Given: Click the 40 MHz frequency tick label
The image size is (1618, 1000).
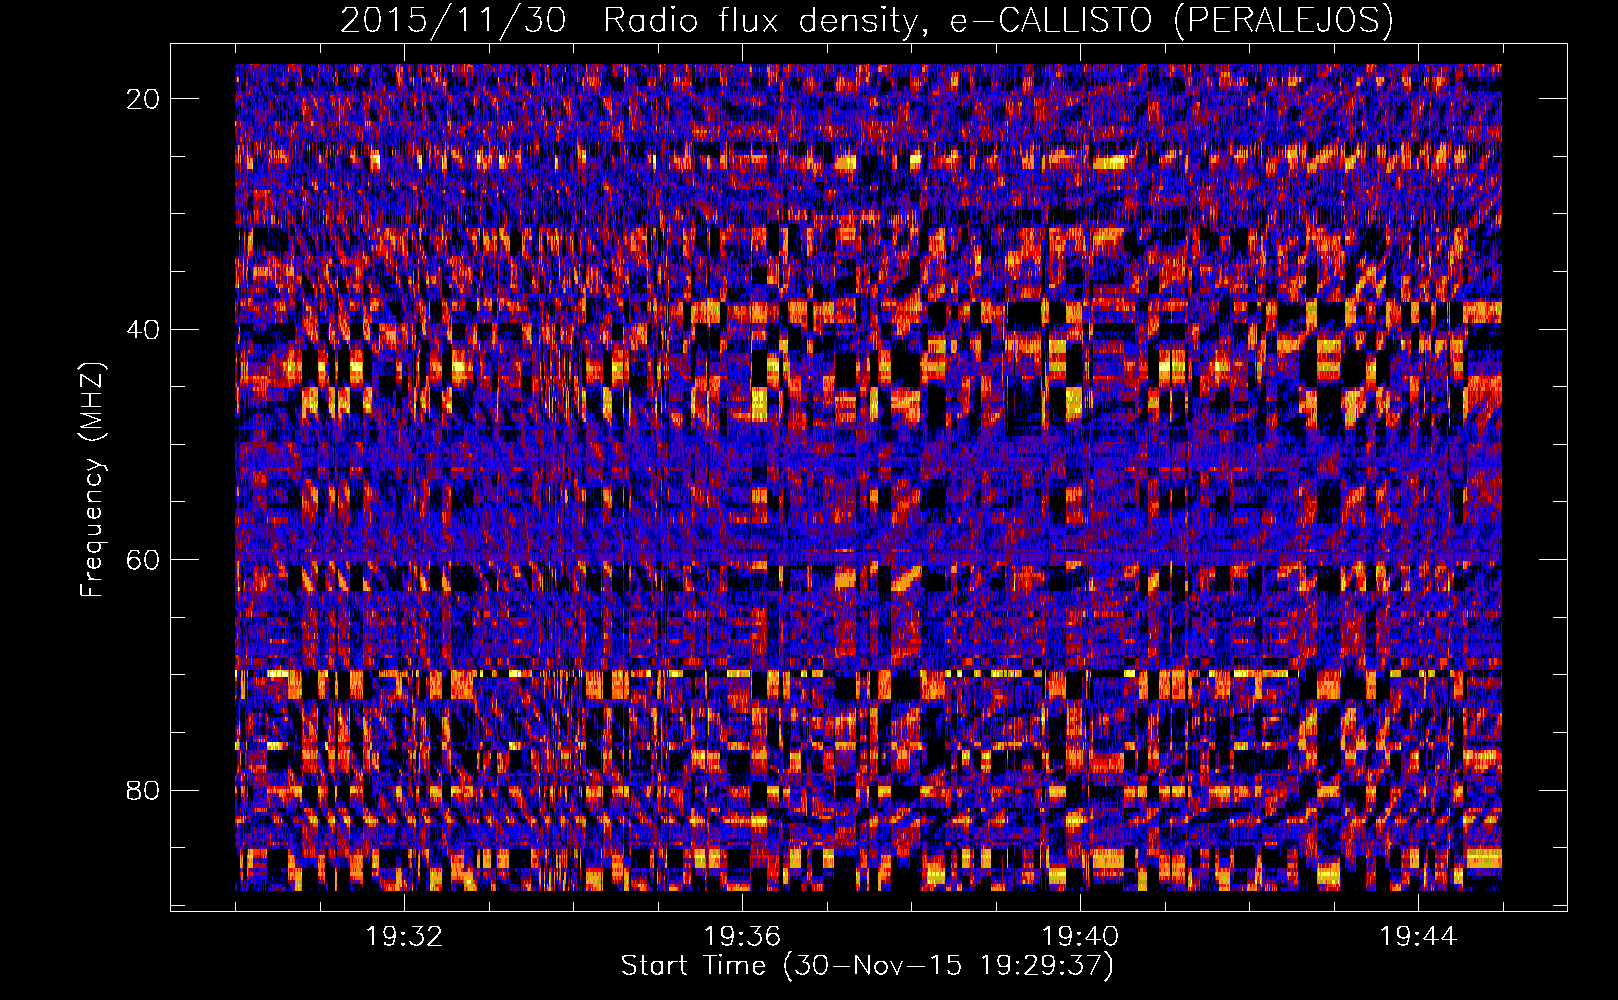Looking at the screenshot, I should pos(144,329).
